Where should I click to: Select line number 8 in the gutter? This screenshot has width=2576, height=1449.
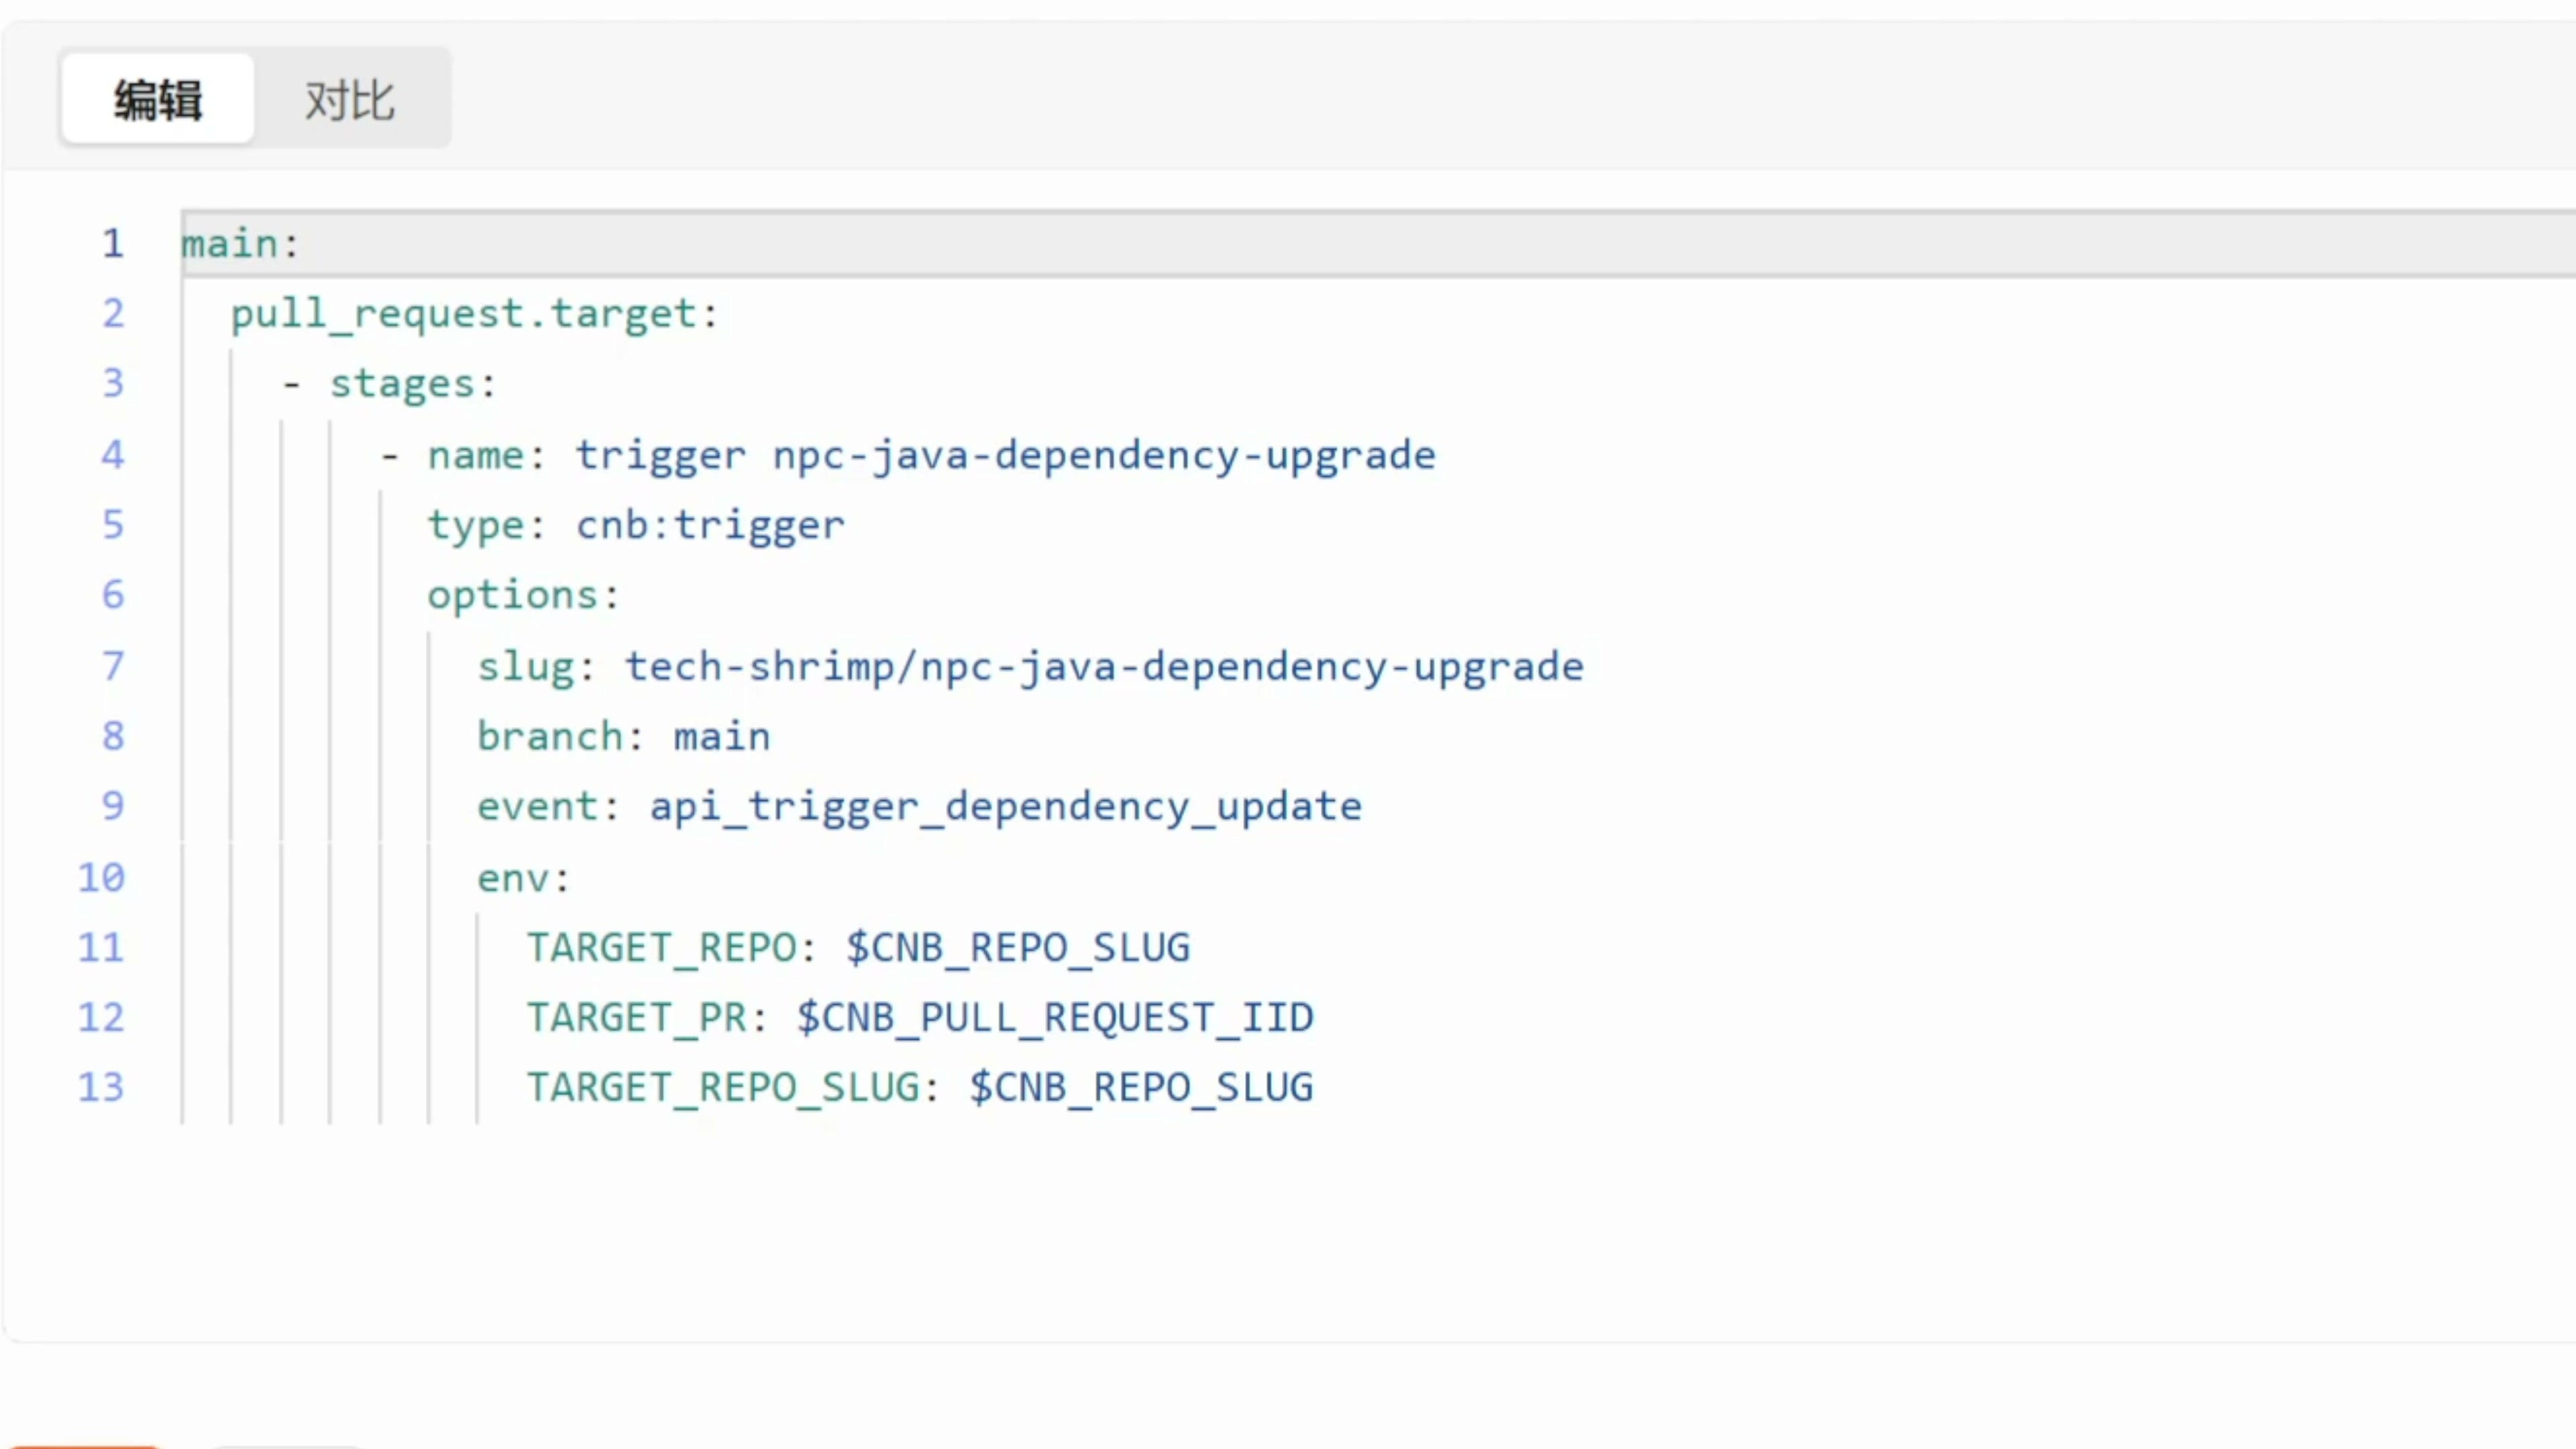click(113, 736)
